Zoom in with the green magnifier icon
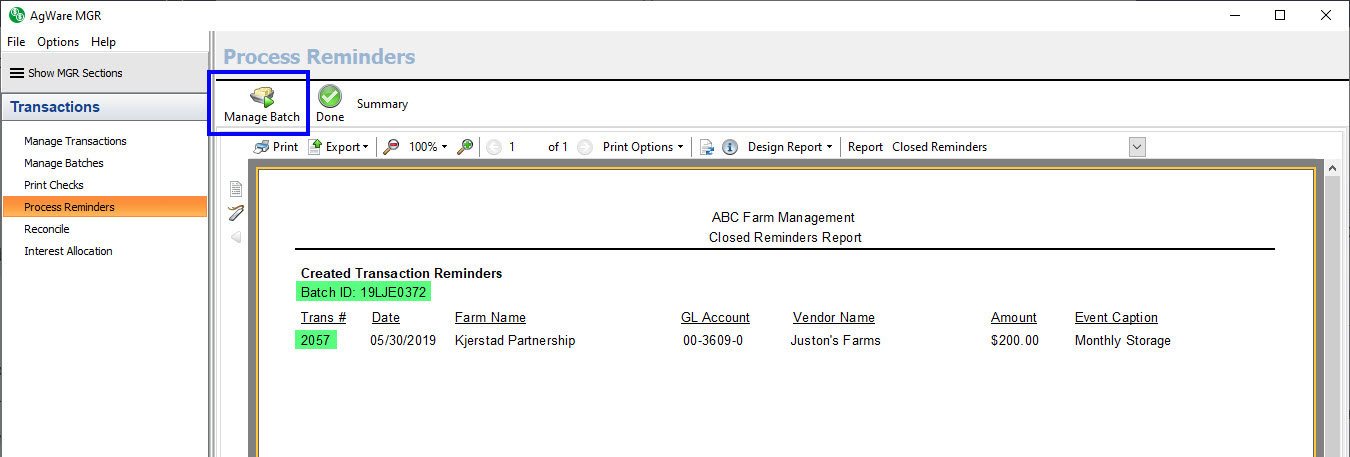This screenshot has height=457, width=1350. tap(465, 147)
